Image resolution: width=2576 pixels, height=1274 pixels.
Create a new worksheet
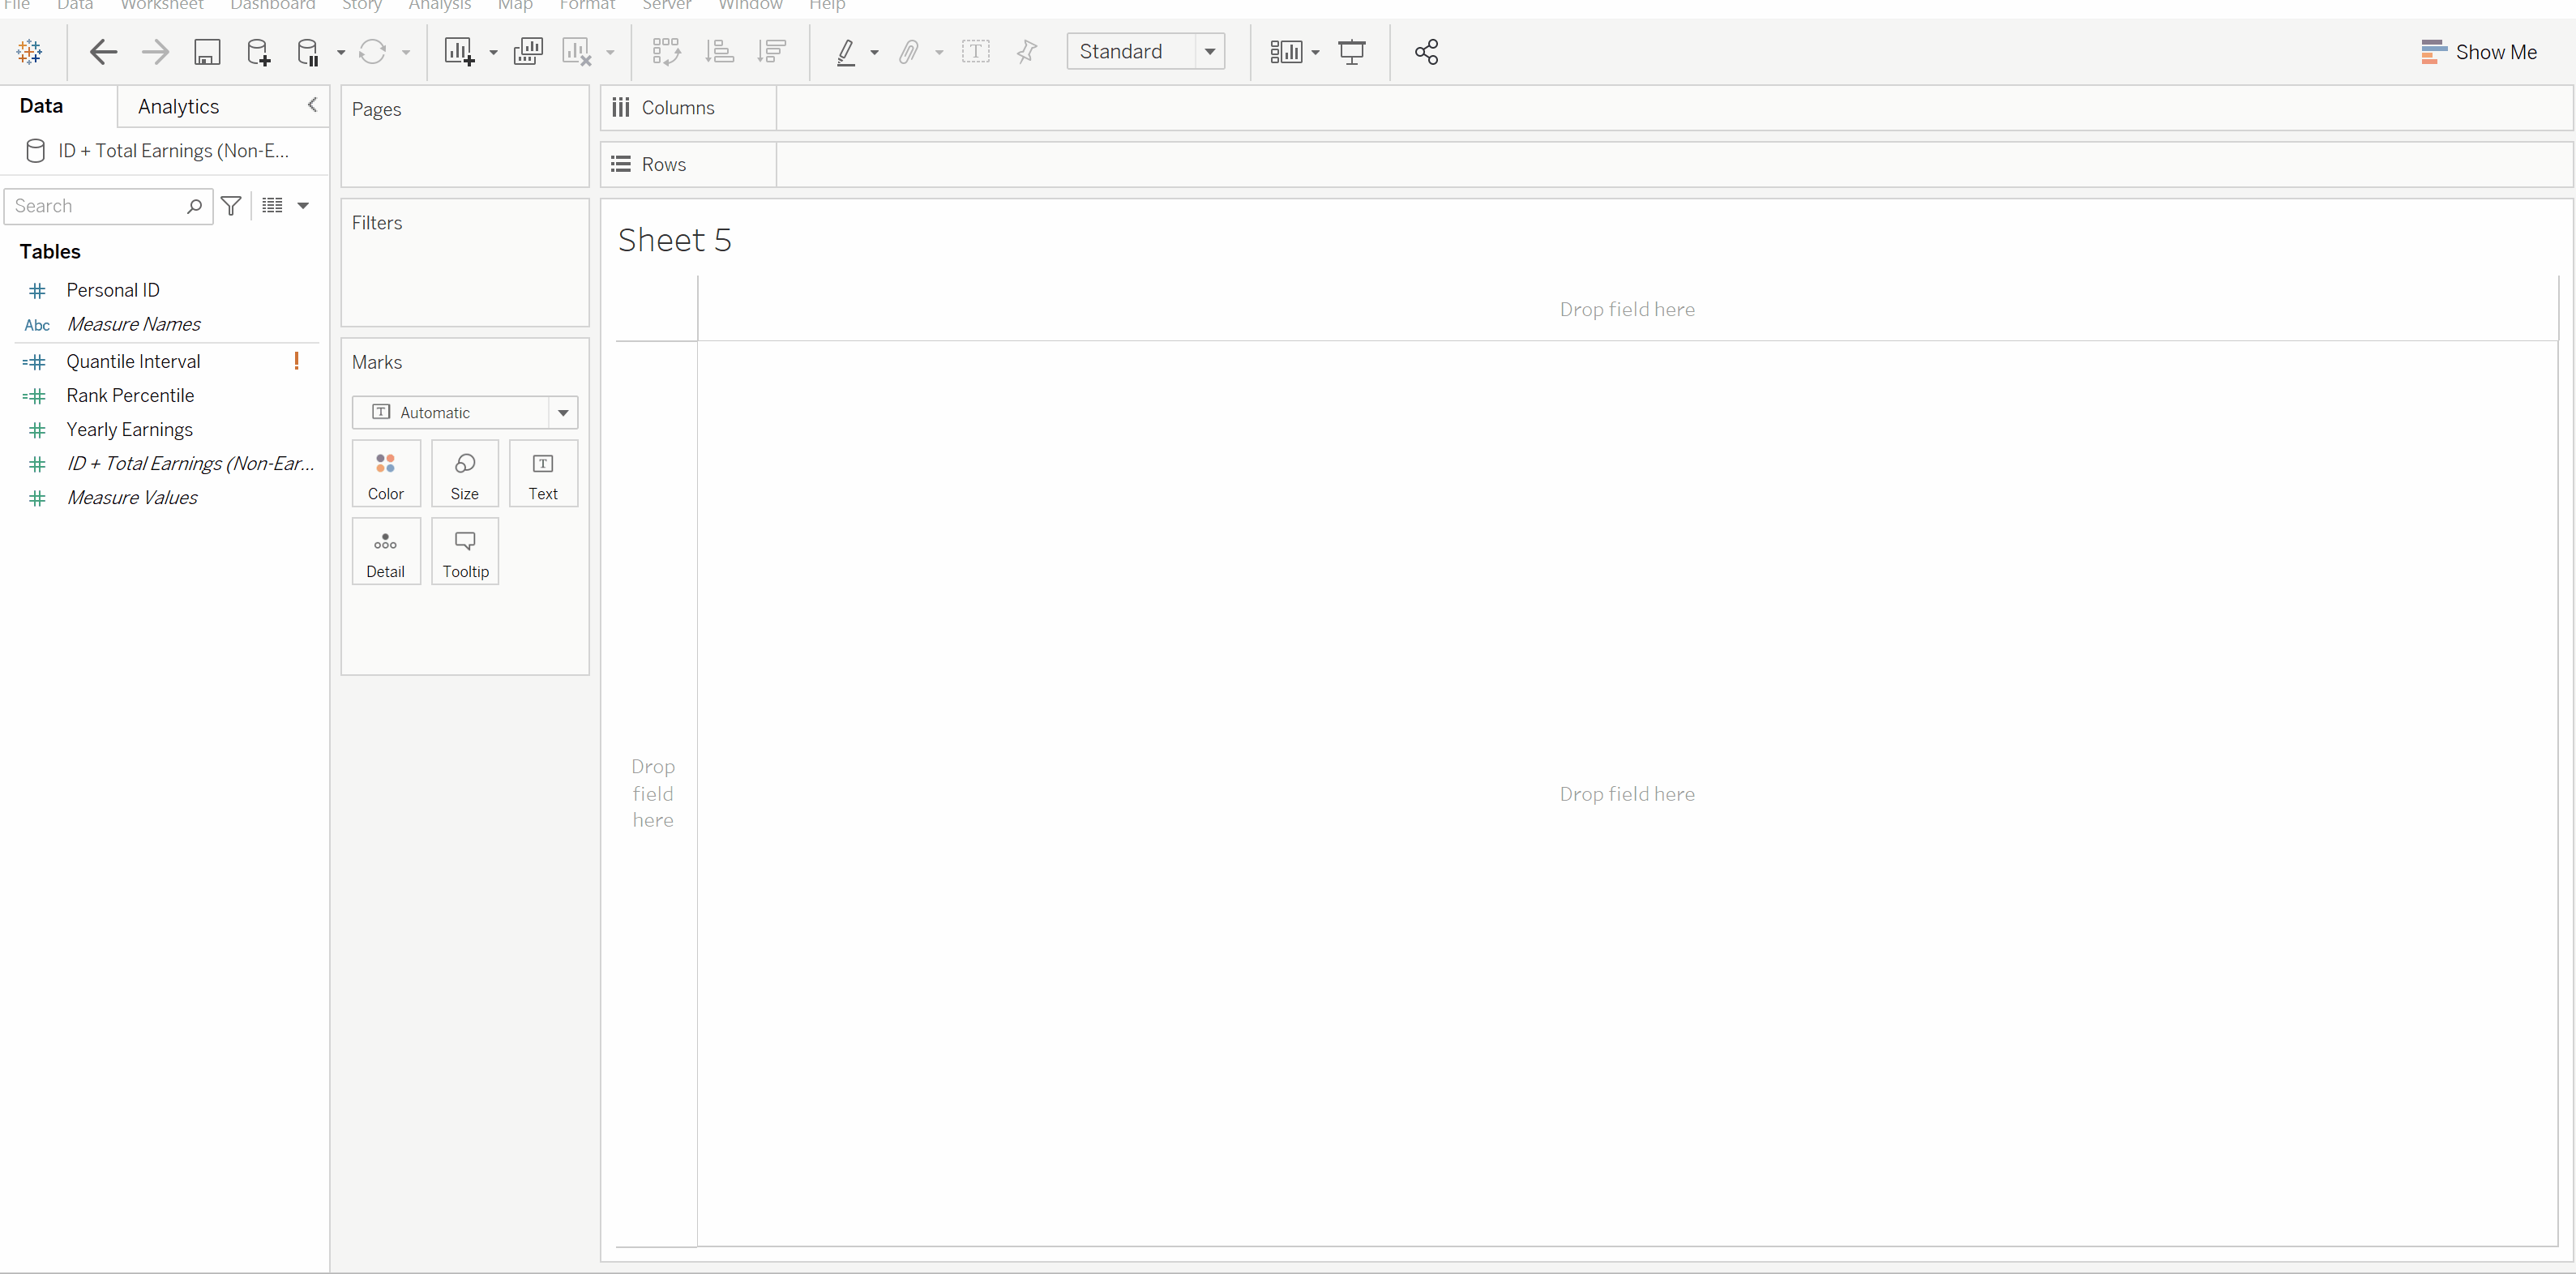tap(460, 52)
